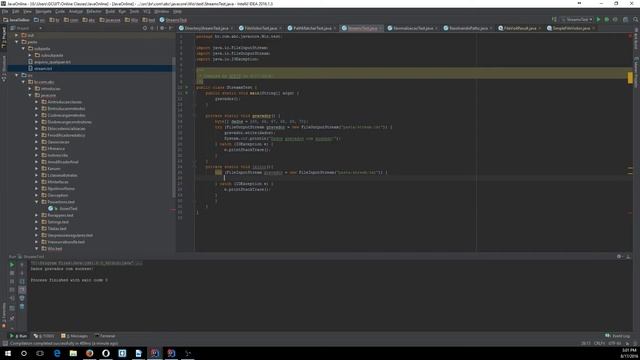The width and height of the screenshot is (640, 360).
Task: Hide the Project panel with the hide icon
Action: point(170,28)
